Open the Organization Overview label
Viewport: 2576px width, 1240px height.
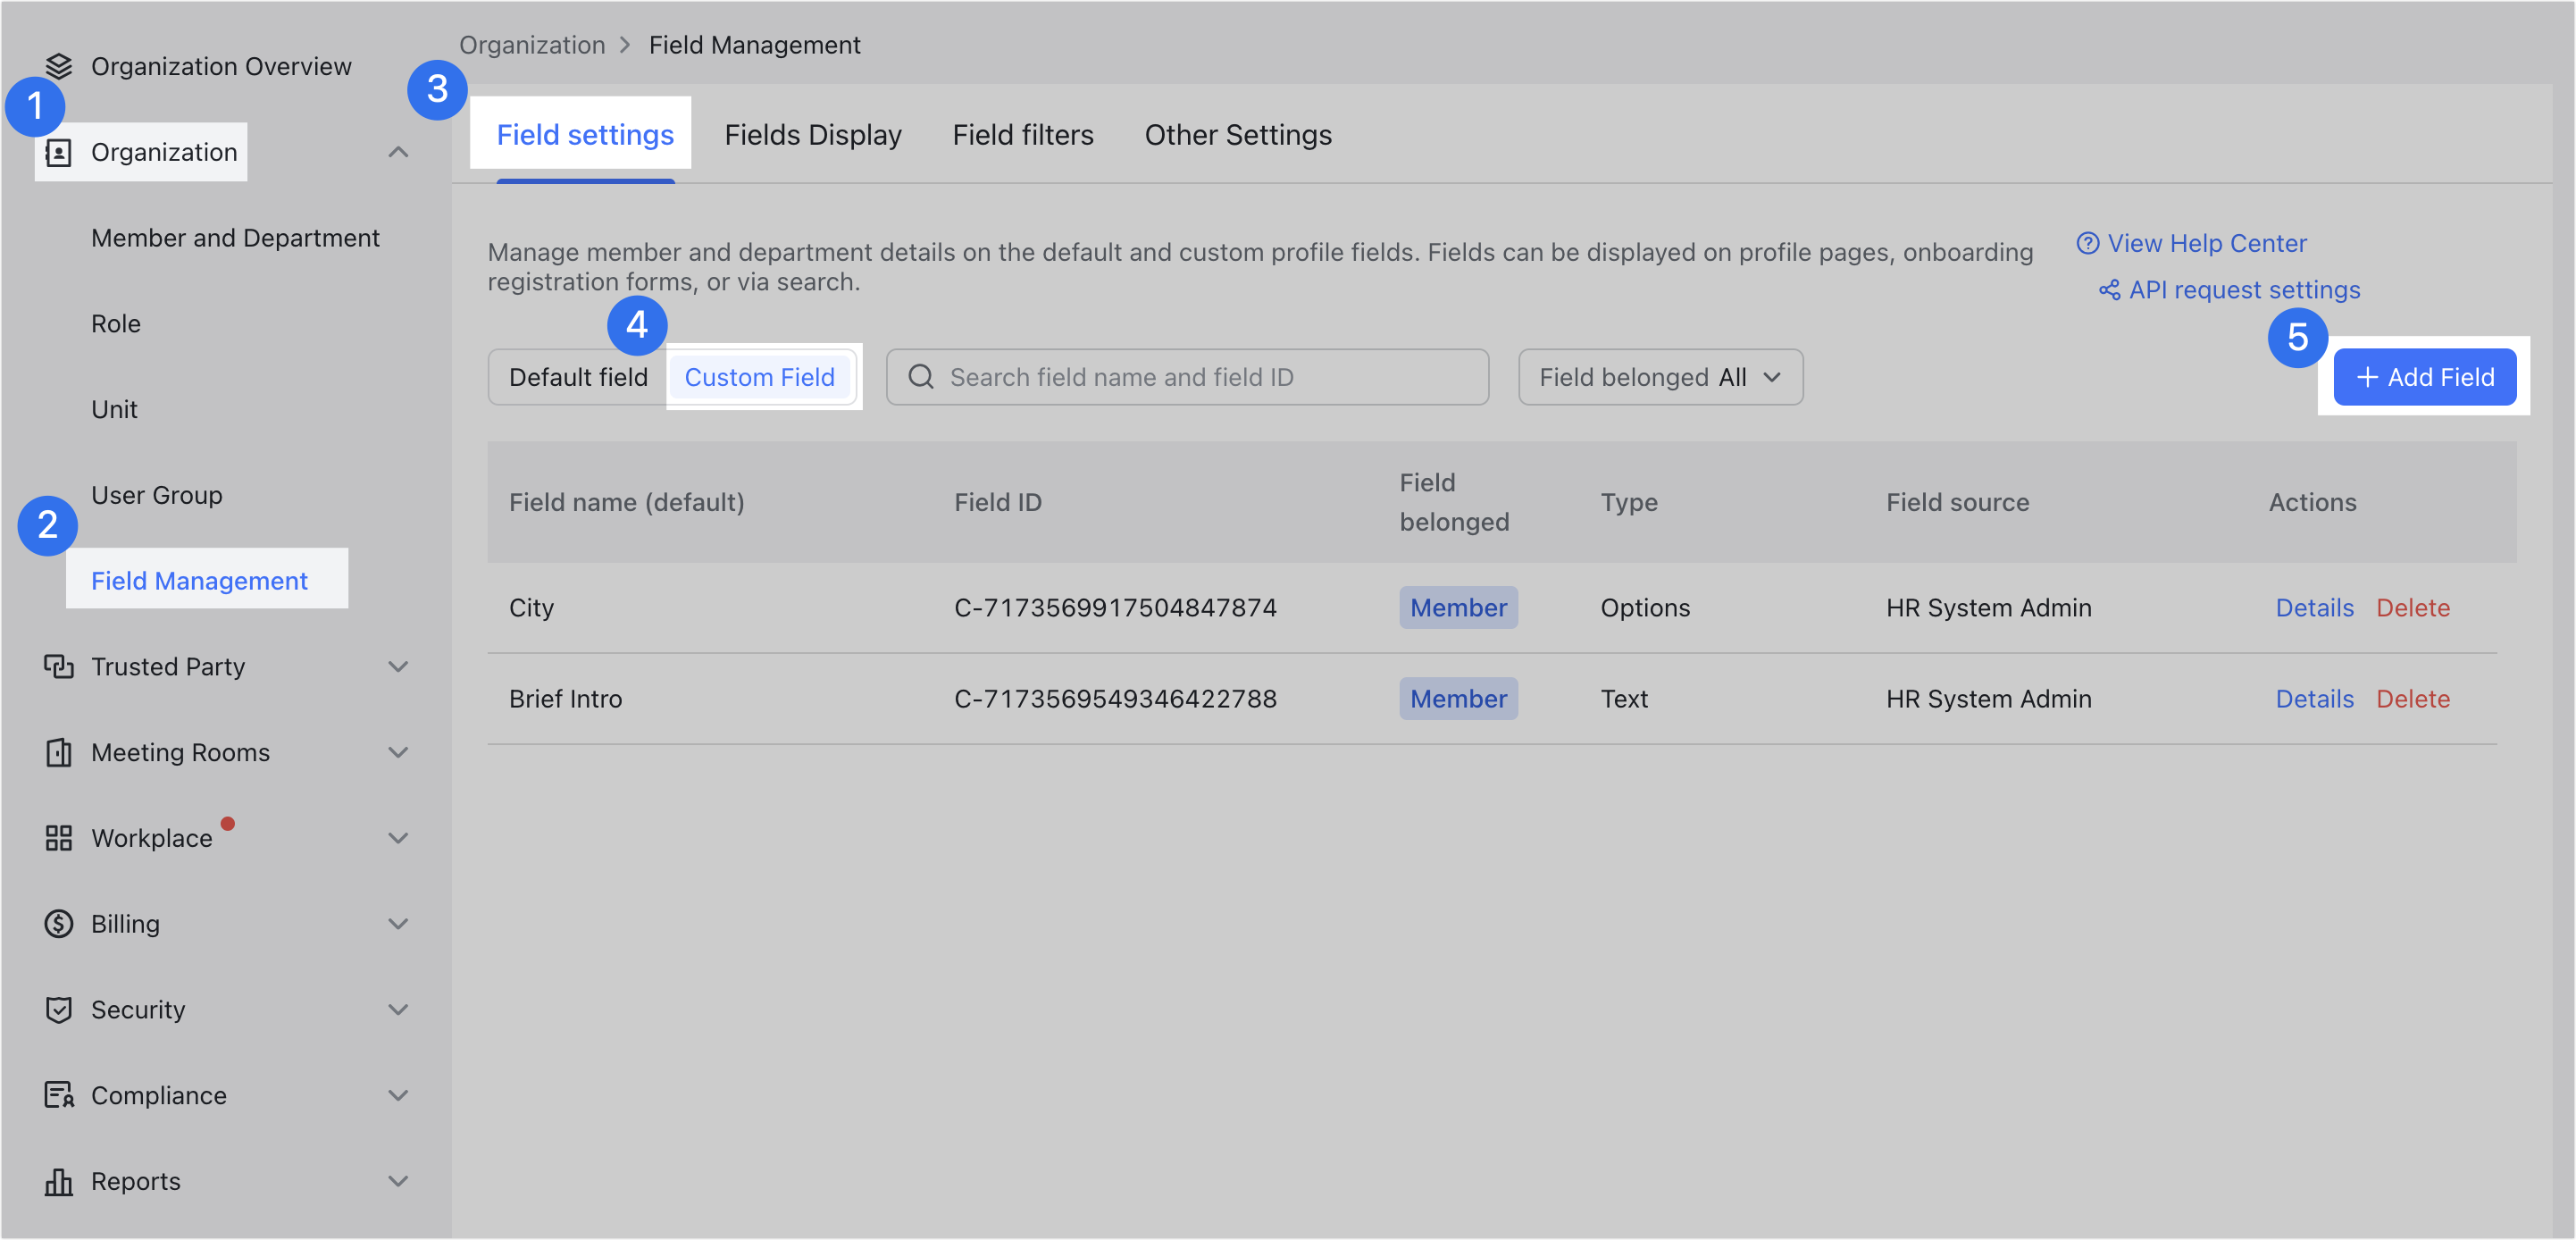click(221, 66)
